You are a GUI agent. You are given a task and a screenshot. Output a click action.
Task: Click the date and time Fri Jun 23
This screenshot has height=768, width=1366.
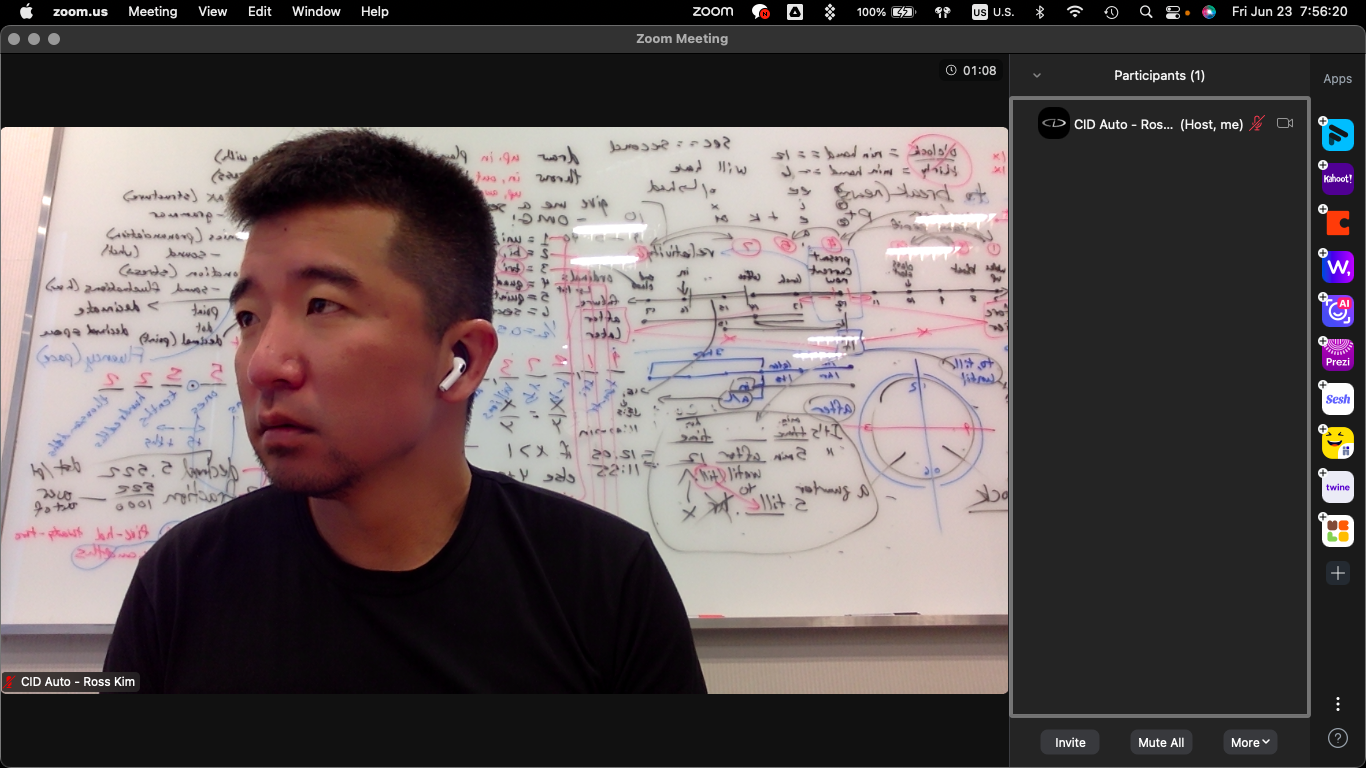point(1289,12)
